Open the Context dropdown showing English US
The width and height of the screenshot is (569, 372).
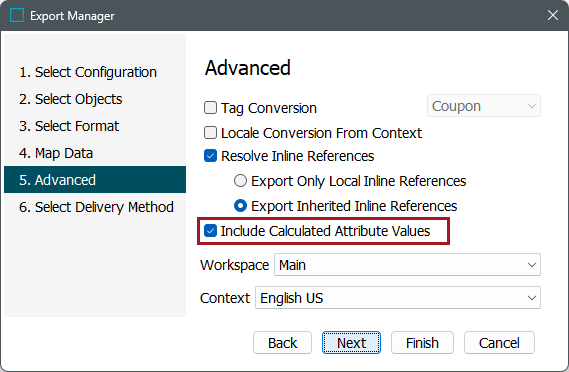[398, 298]
